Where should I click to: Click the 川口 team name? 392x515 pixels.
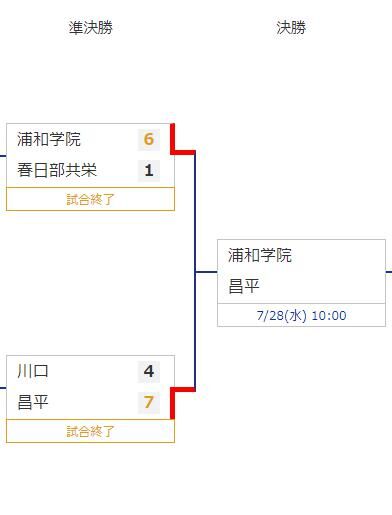(33, 371)
